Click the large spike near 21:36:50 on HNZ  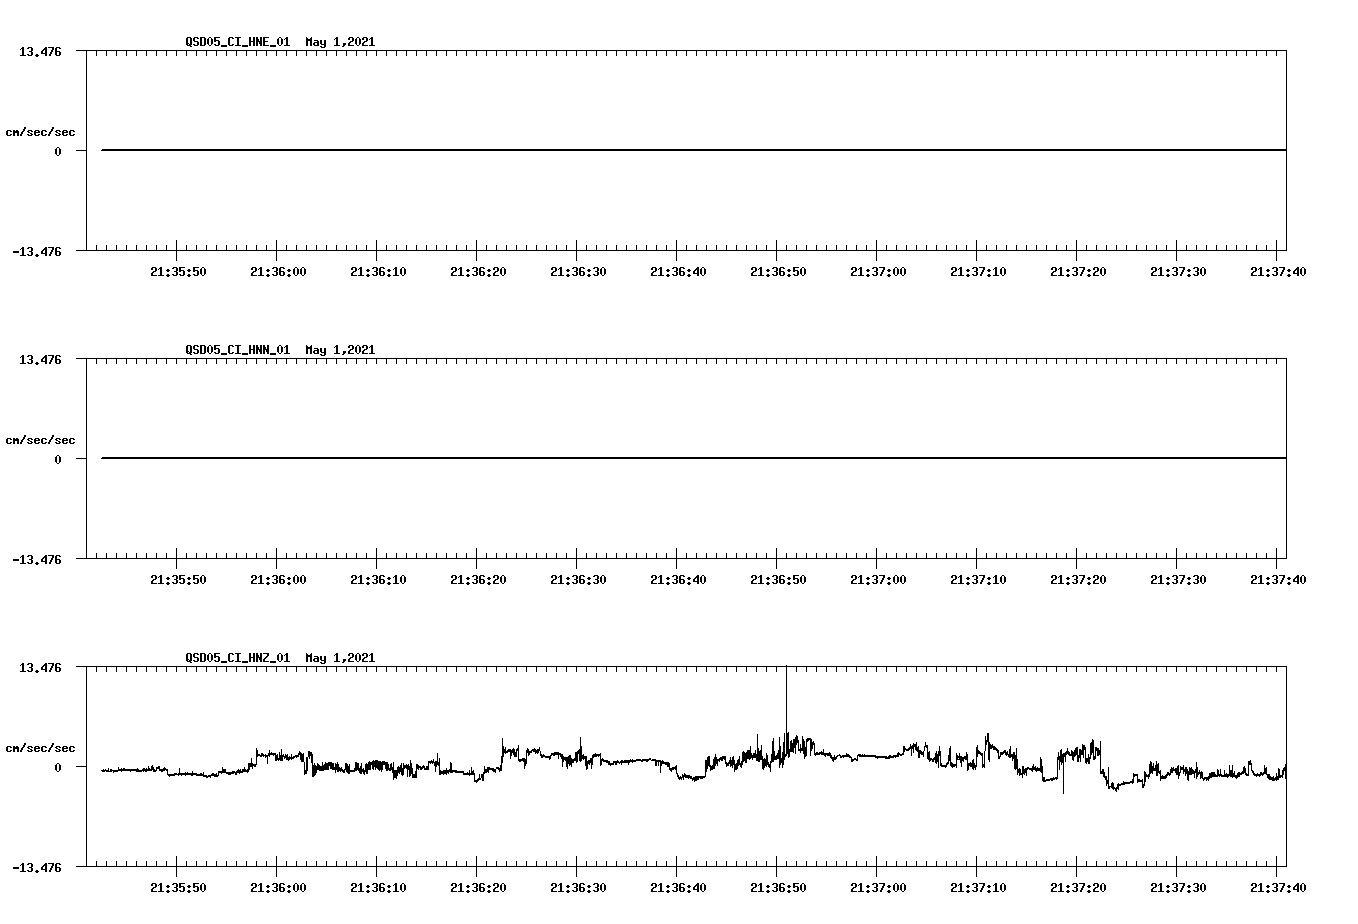pyautogui.click(x=786, y=700)
